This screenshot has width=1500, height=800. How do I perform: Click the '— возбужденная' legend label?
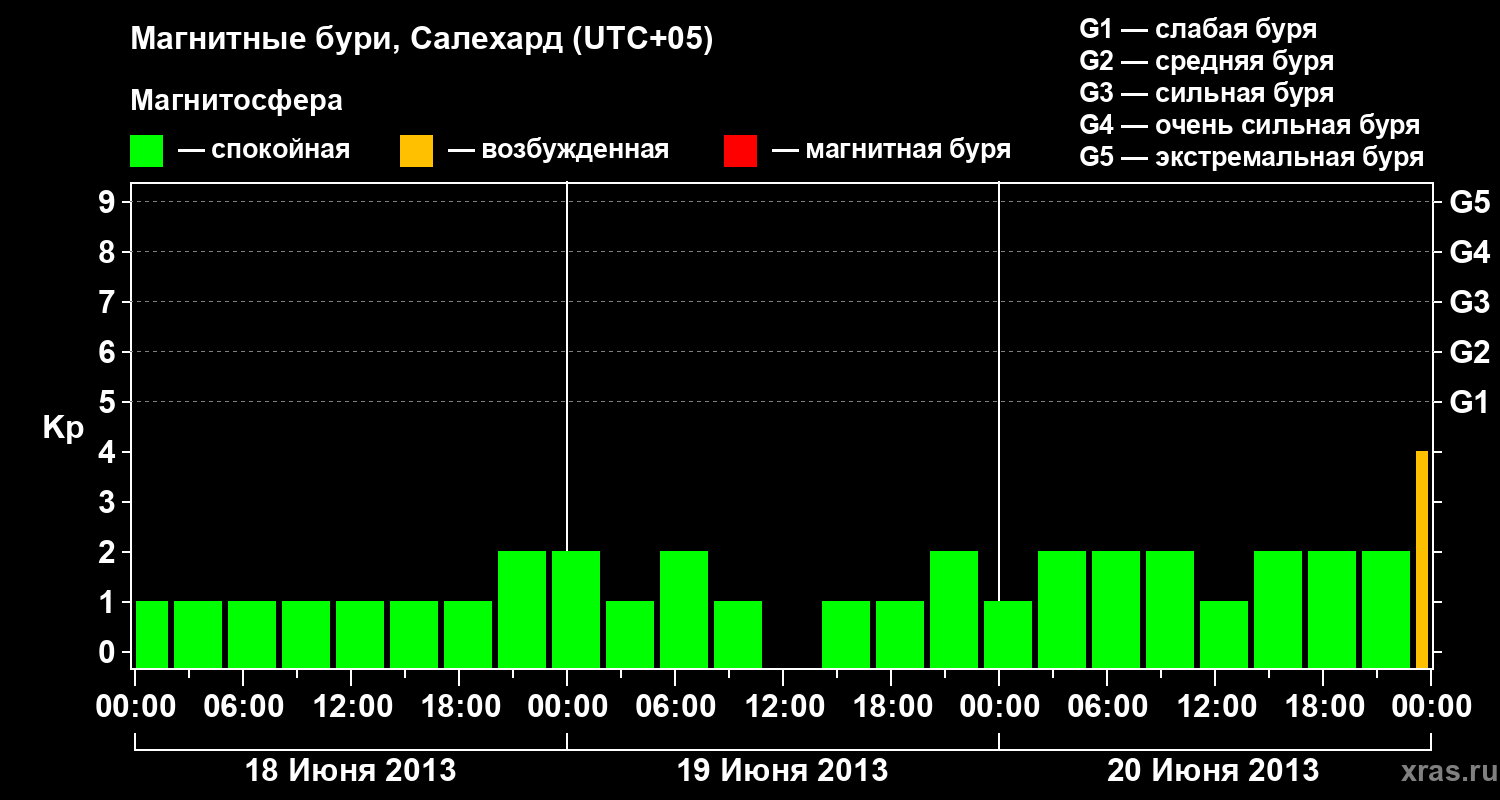558,150
